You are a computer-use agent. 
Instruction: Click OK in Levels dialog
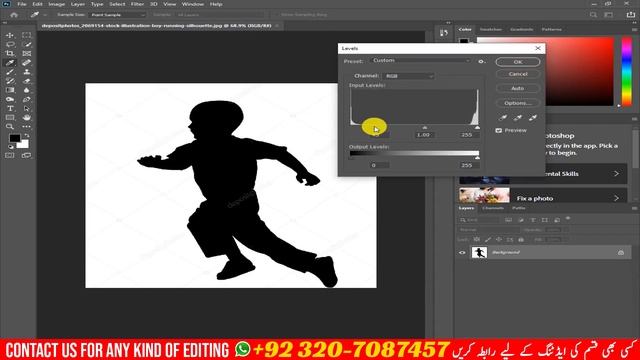(x=518, y=62)
